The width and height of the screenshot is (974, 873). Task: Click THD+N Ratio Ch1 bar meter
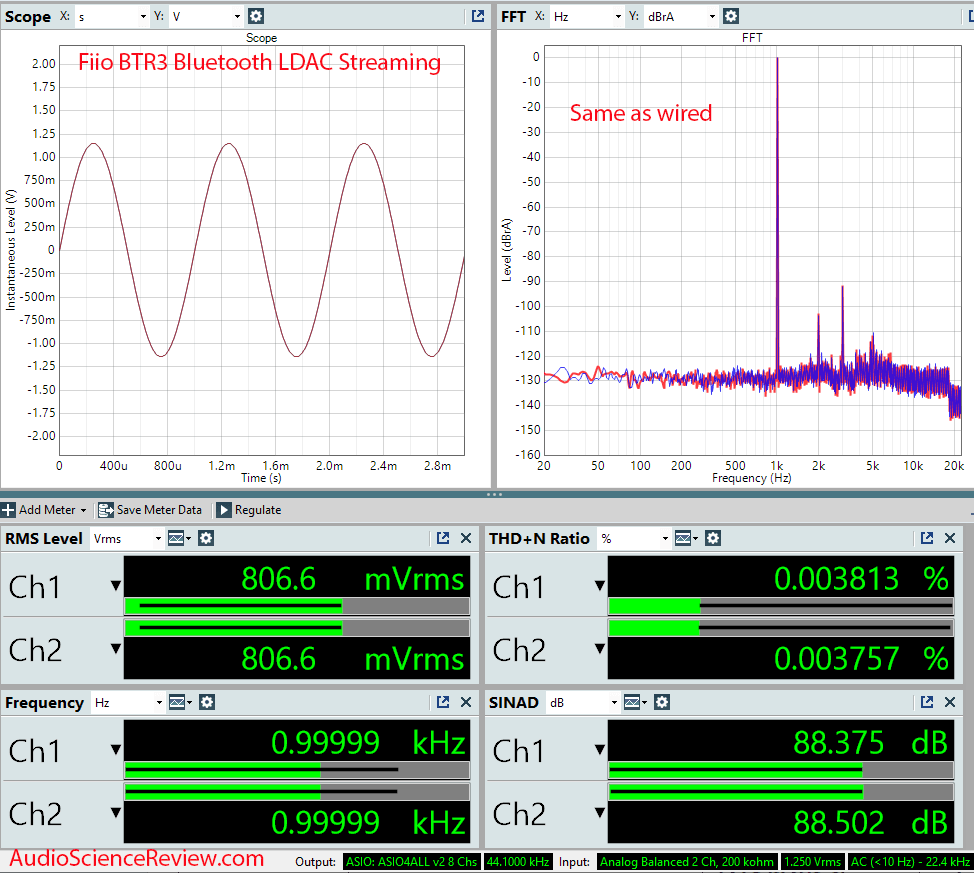click(x=781, y=606)
